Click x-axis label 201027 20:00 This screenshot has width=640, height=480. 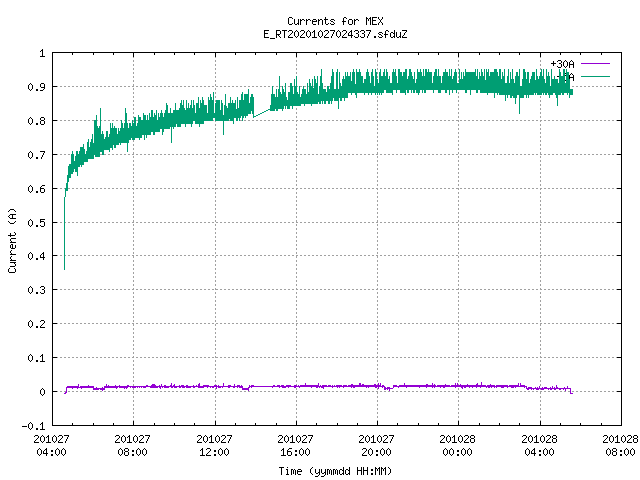click(x=376, y=445)
